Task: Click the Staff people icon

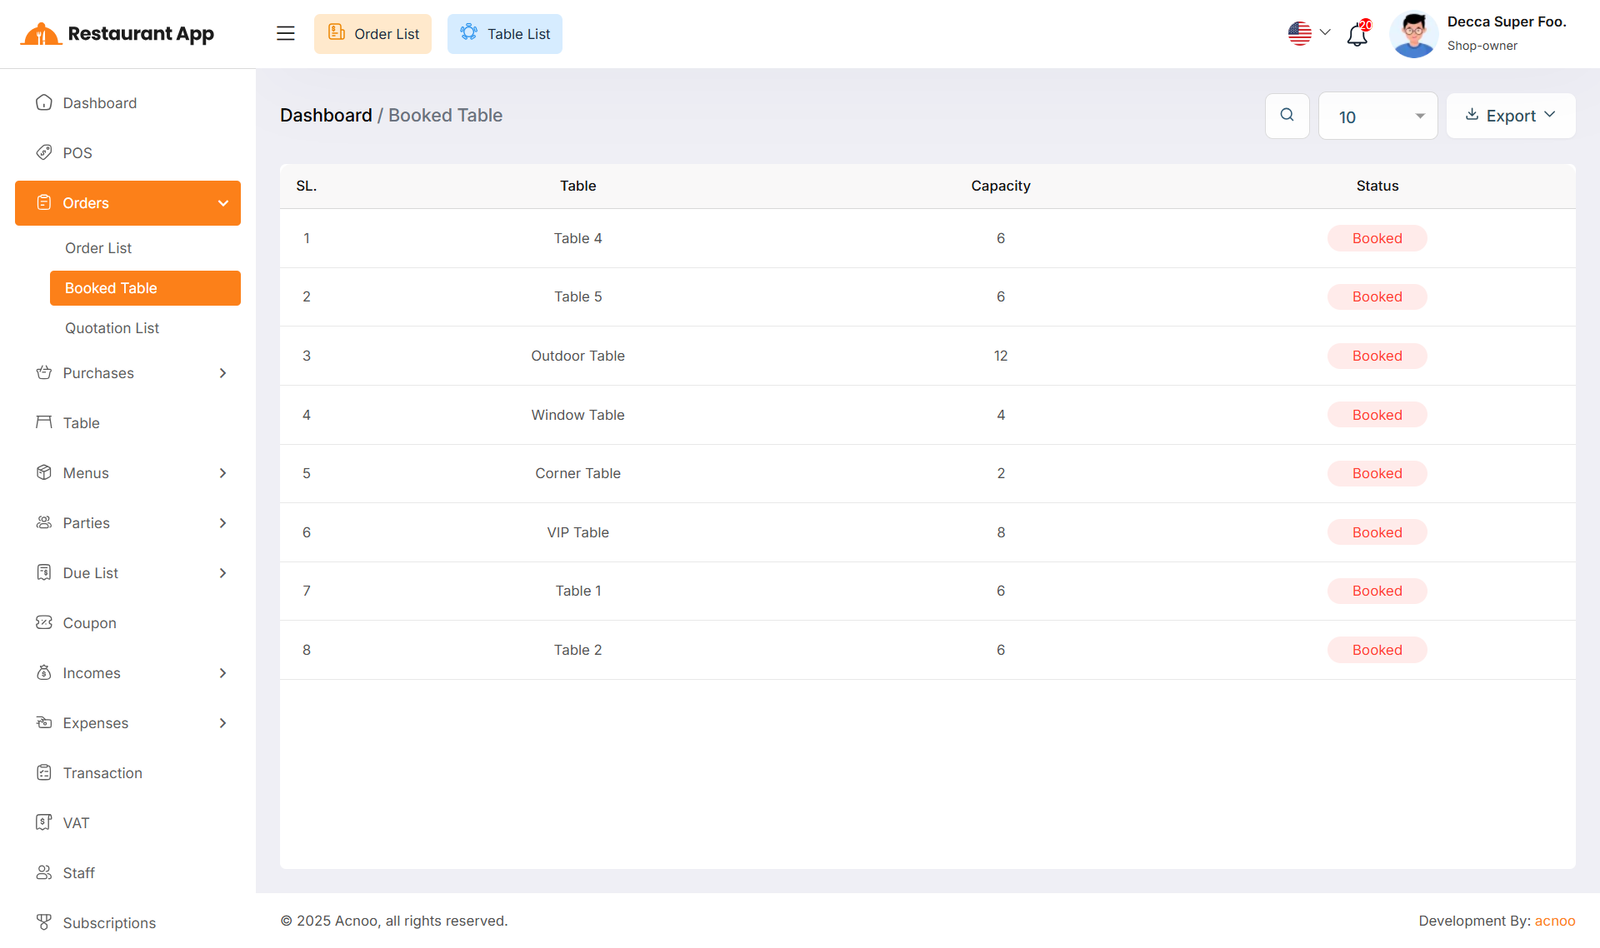Action: [44, 873]
